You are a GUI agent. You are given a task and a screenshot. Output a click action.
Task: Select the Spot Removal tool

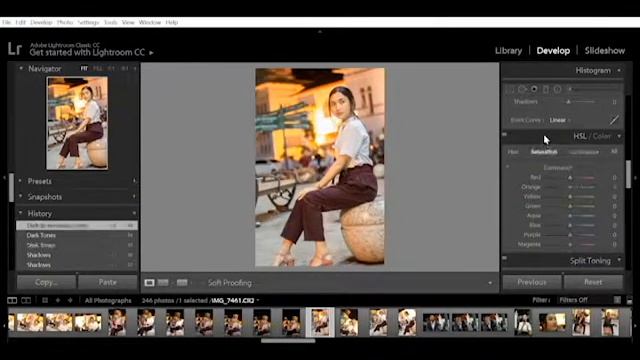coord(522,89)
